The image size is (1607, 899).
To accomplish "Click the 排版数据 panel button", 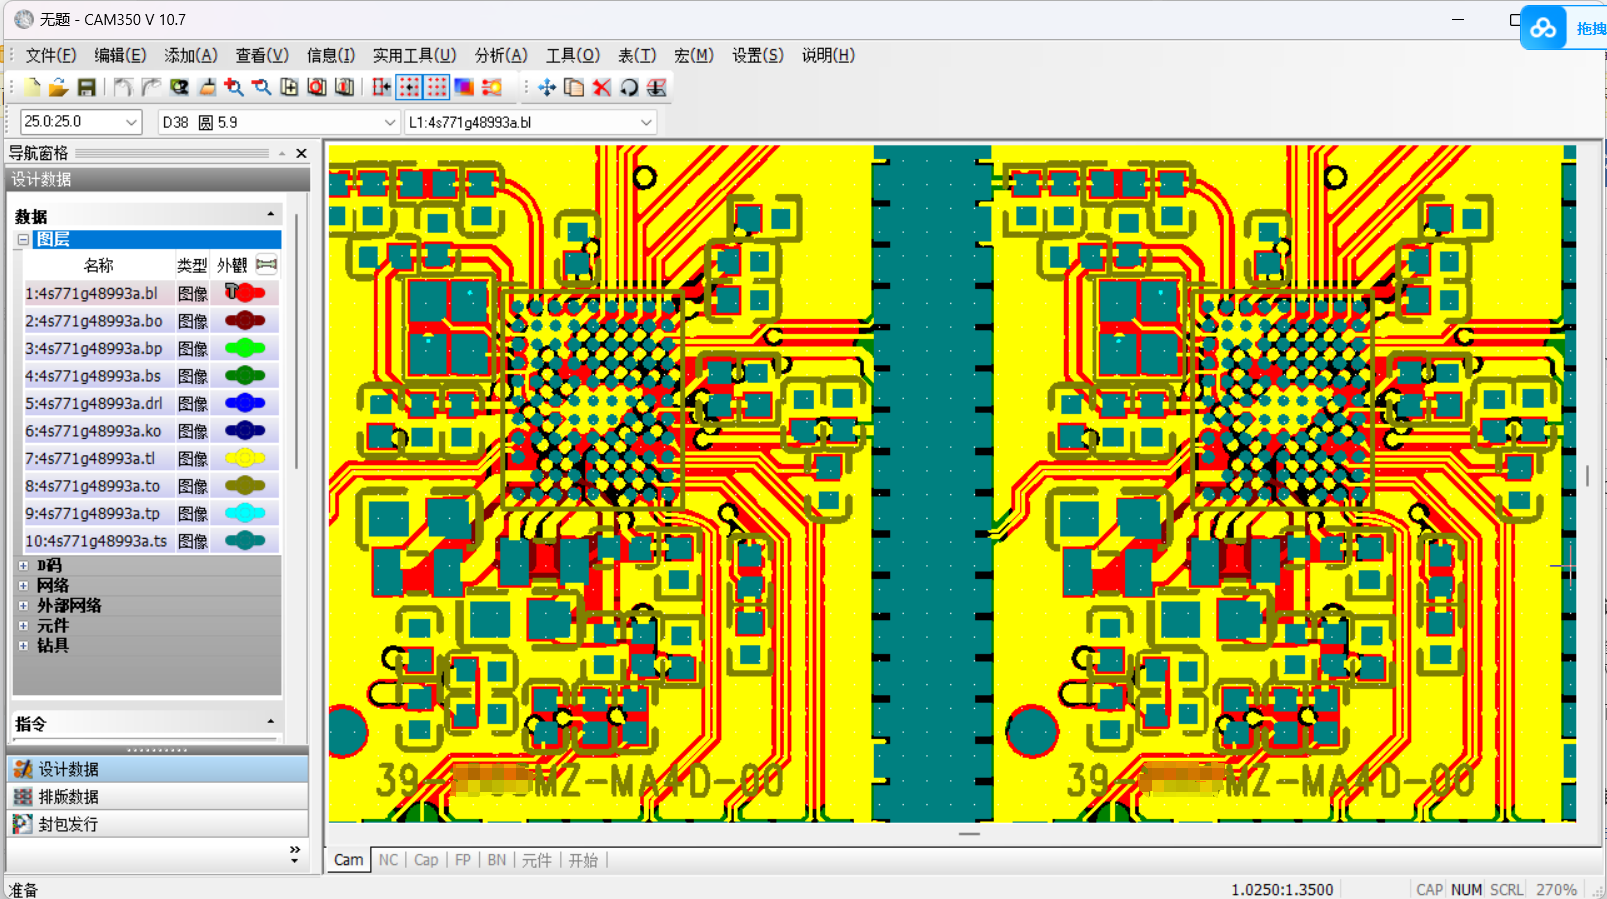I will (68, 797).
